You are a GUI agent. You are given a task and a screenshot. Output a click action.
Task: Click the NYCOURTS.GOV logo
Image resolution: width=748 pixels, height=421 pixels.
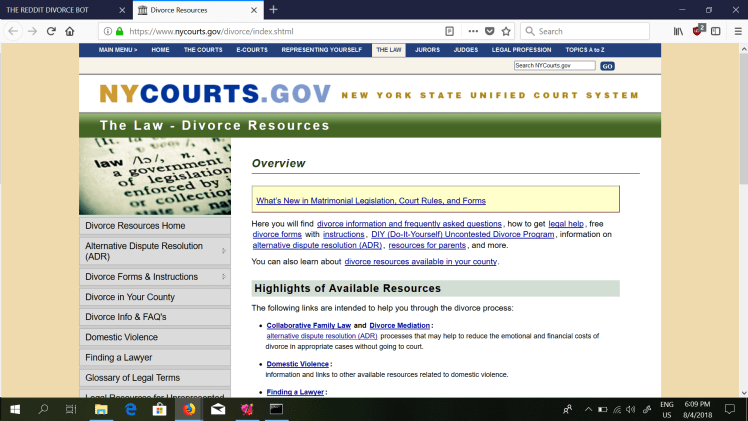215,93
